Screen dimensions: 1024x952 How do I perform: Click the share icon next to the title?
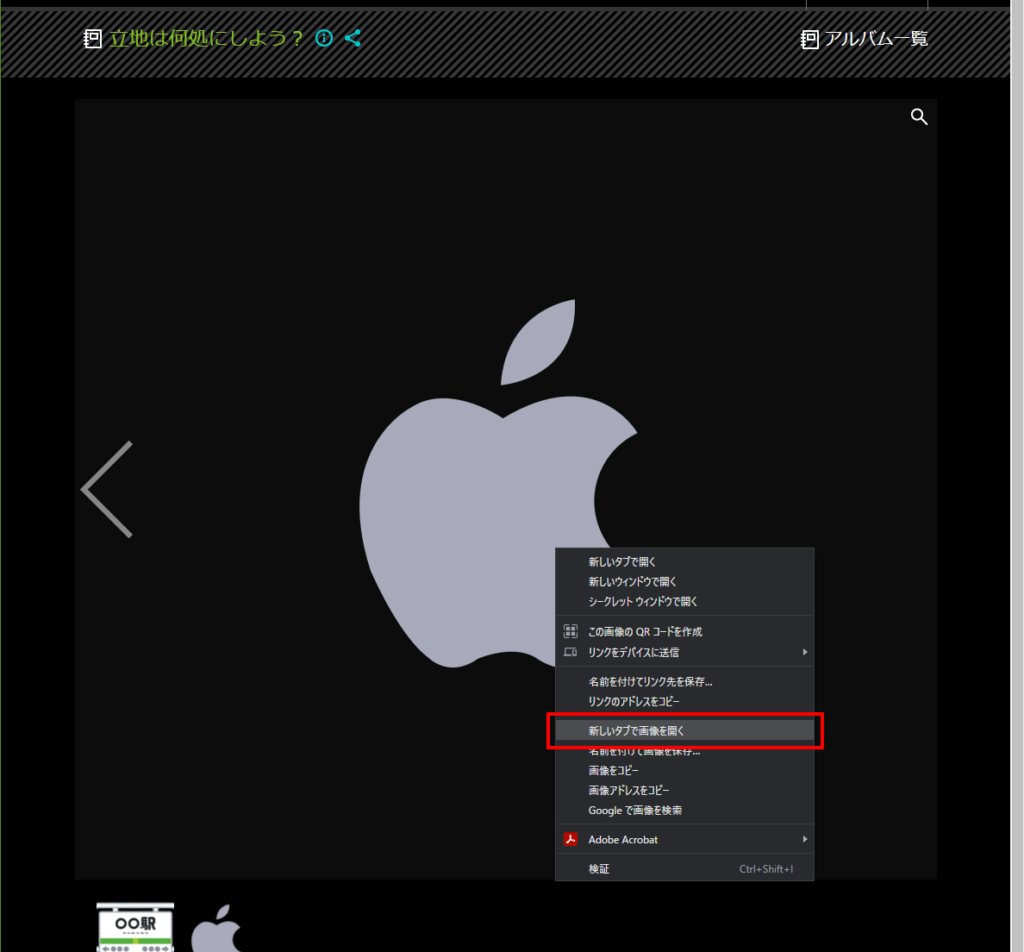(x=353, y=39)
